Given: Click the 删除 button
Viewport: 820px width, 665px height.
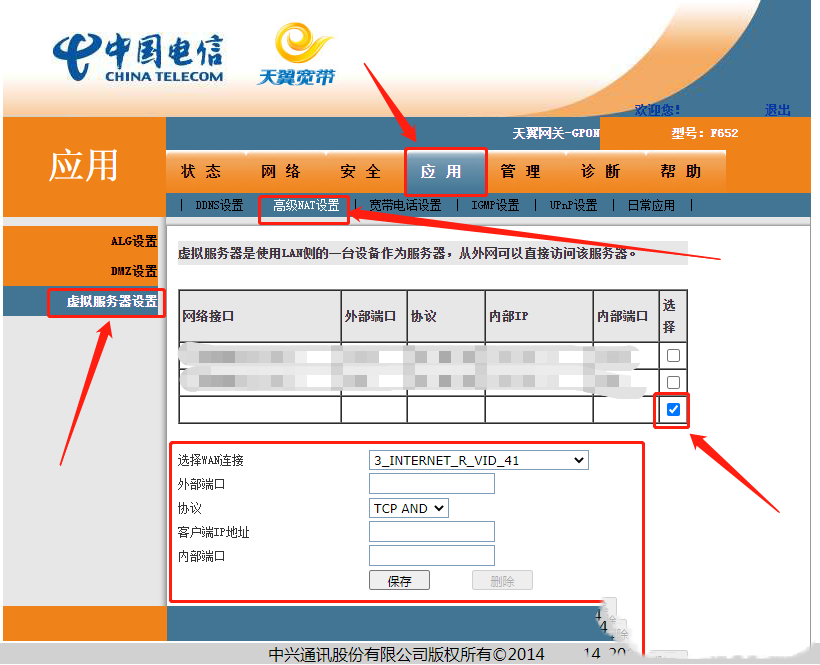Looking at the screenshot, I should 502,580.
